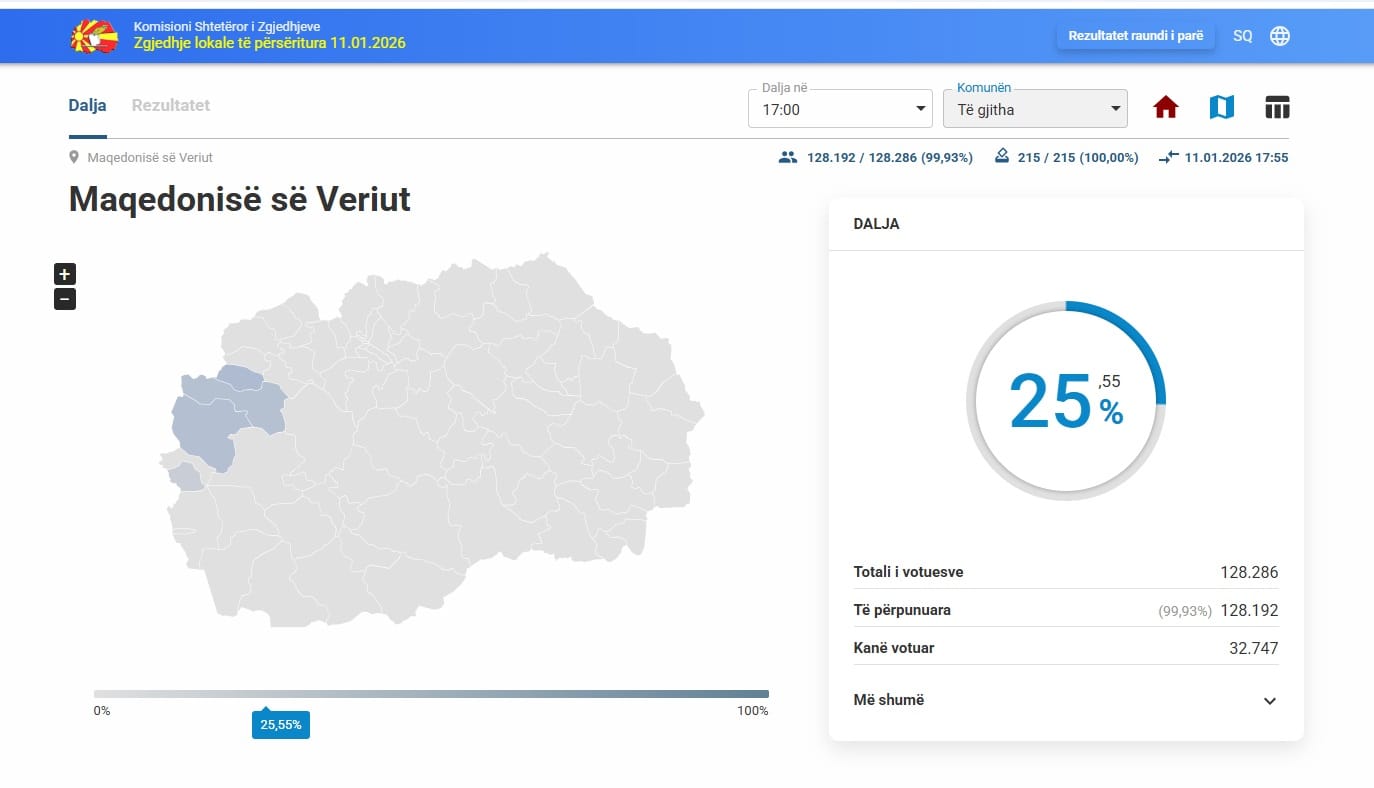Click the 25,55% marker on gradient scale

280,724
